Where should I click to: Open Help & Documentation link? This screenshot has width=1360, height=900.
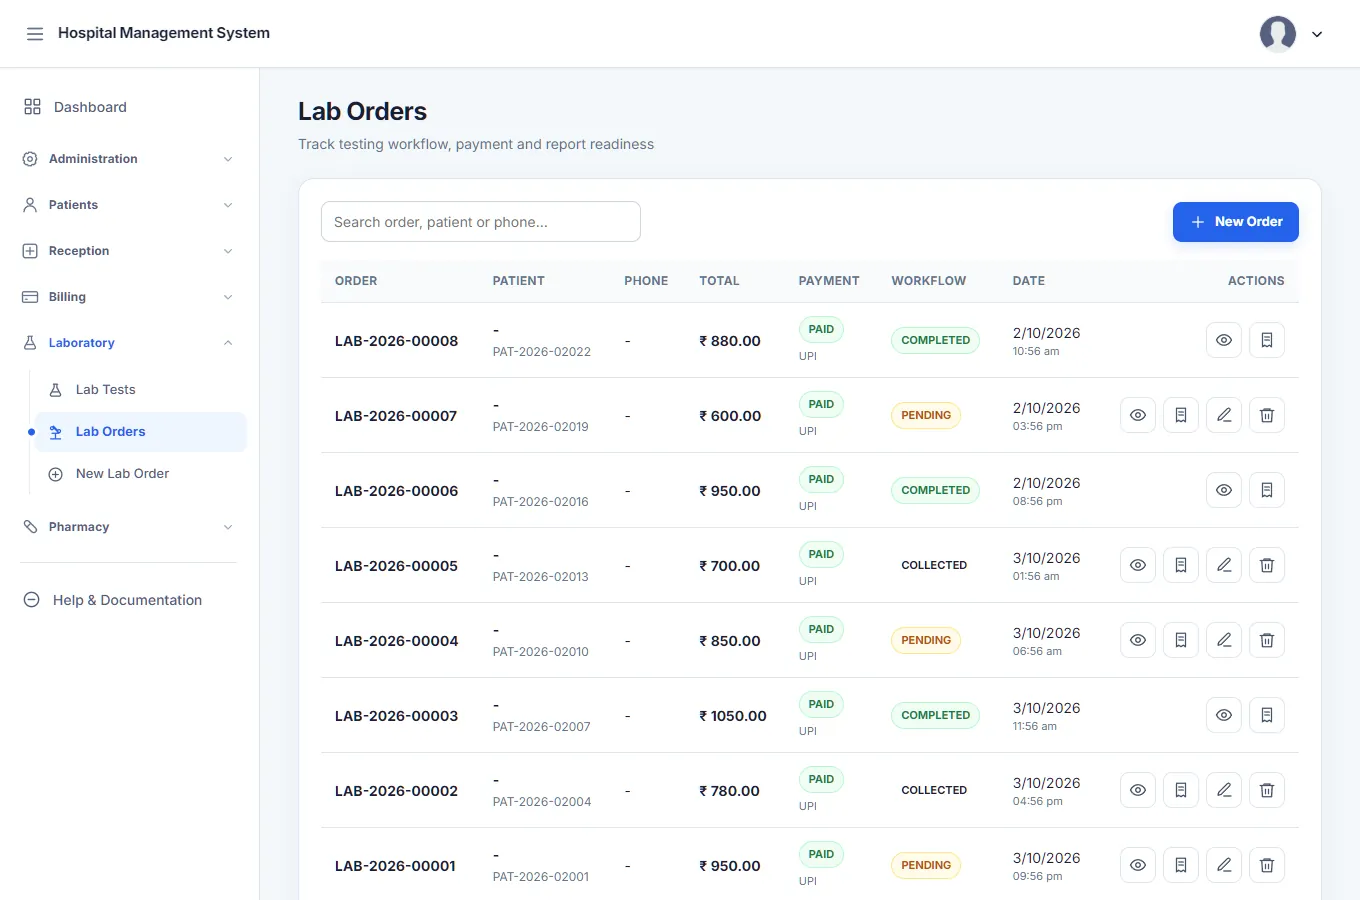click(x=128, y=600)
